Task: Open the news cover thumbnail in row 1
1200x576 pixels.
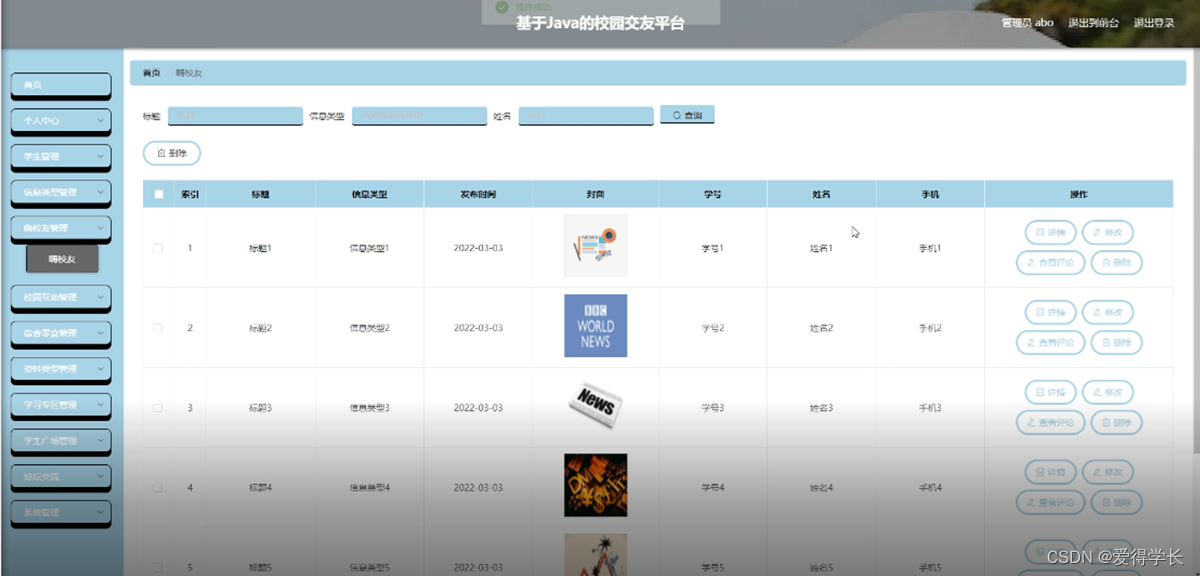Action: (x=595, y=246)
